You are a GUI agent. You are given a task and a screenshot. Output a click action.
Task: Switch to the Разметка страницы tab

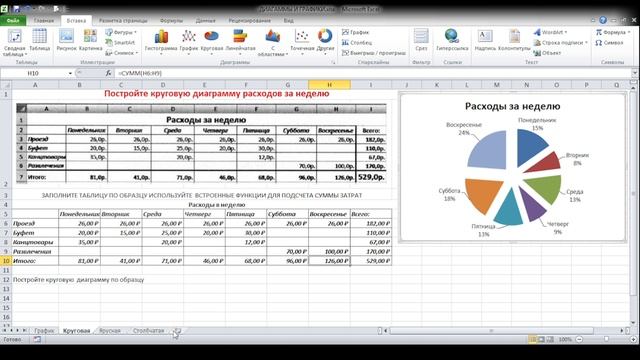(123, 20)
